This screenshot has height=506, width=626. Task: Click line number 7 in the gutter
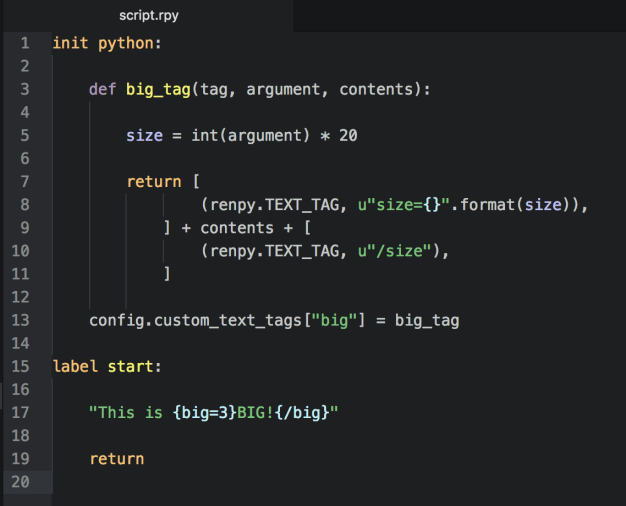[x=24, y=182]
